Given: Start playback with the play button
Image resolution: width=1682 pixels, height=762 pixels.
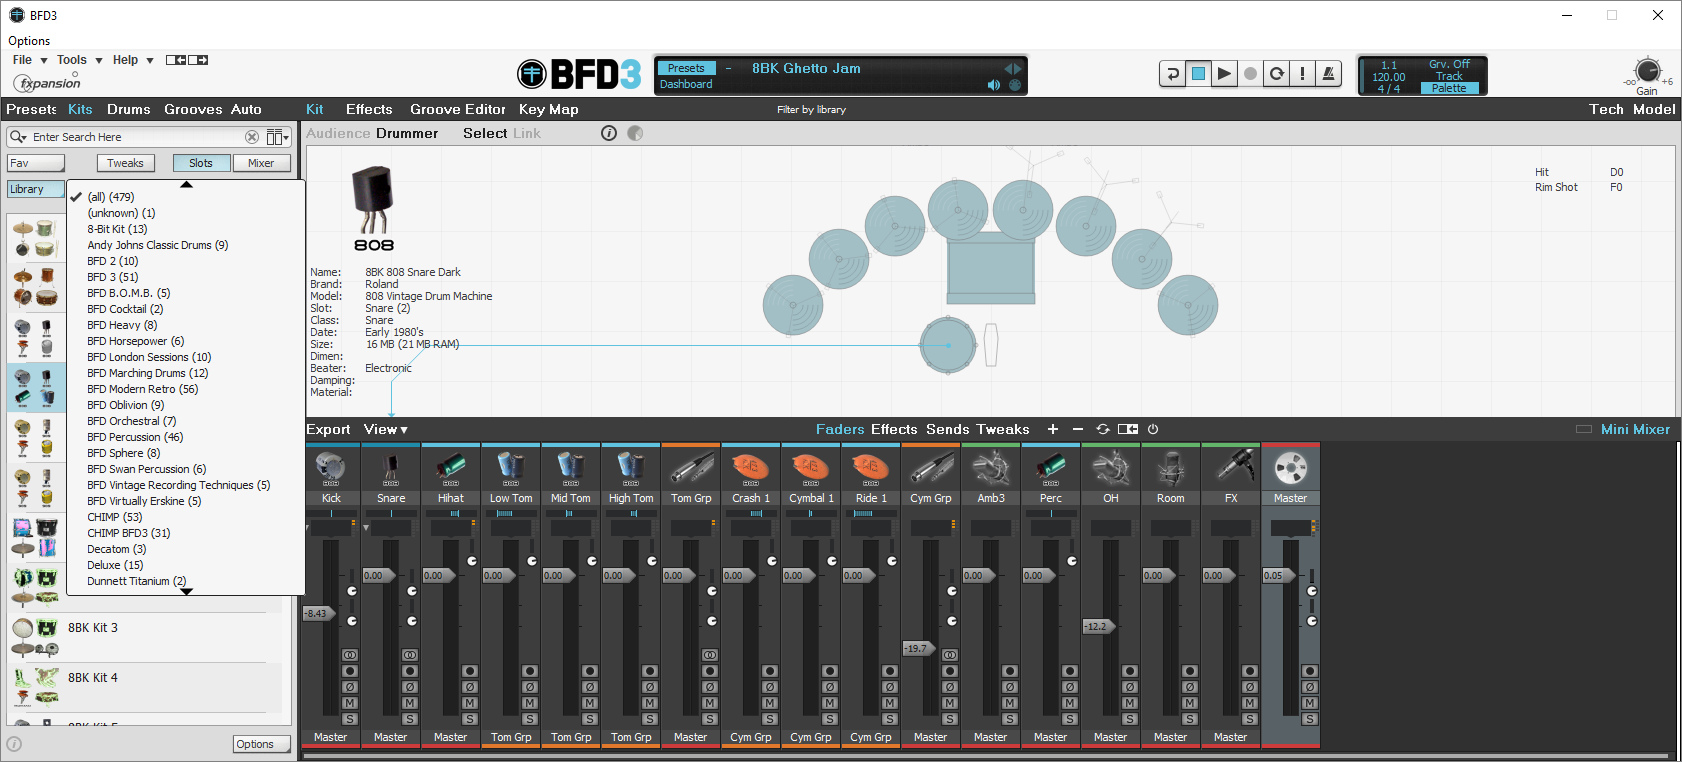Looking at the screenshot, I should 1224,74.
